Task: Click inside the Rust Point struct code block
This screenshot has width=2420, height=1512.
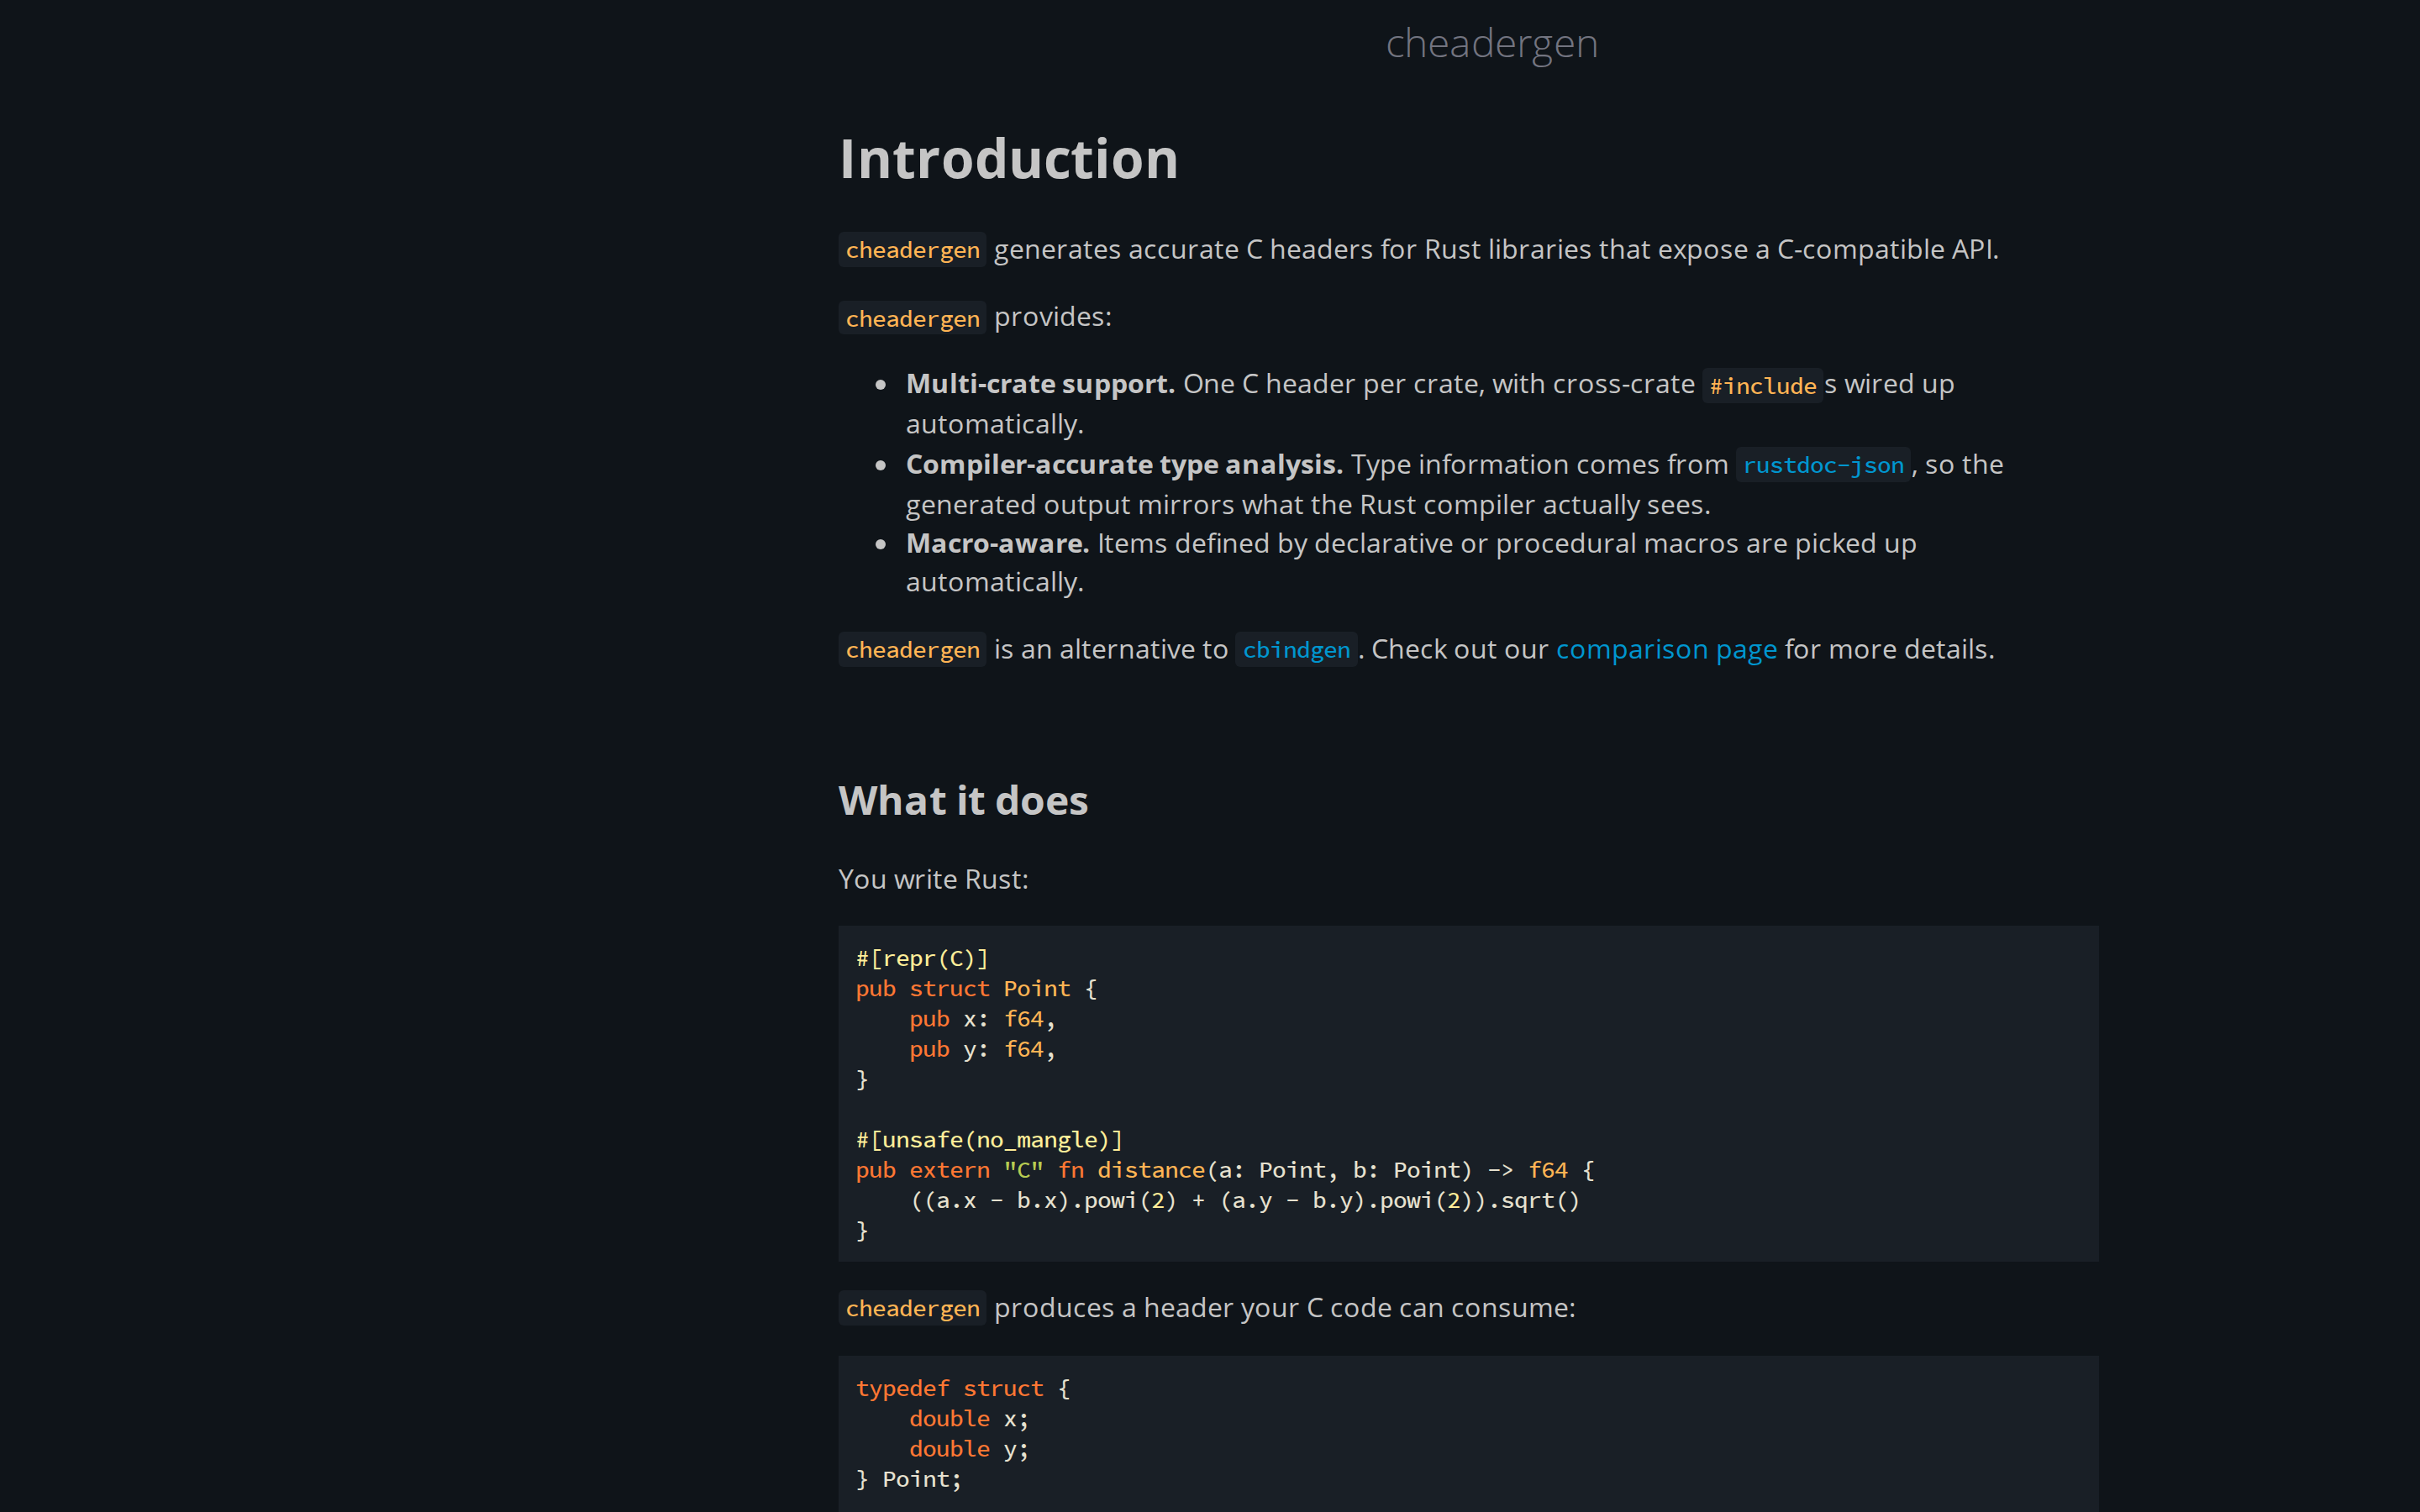Action: click(1468, 1093)
